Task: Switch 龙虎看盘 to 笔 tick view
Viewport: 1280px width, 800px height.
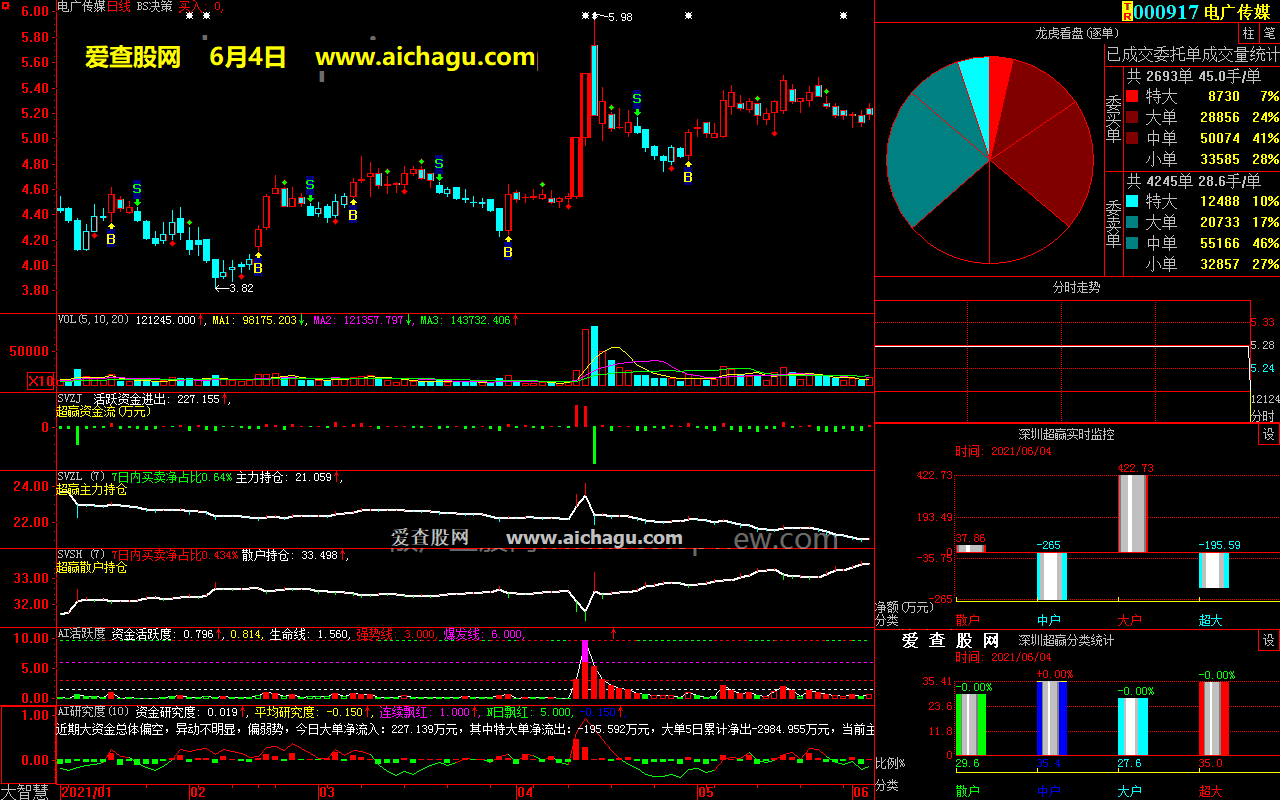Action: click(1269, 33)
